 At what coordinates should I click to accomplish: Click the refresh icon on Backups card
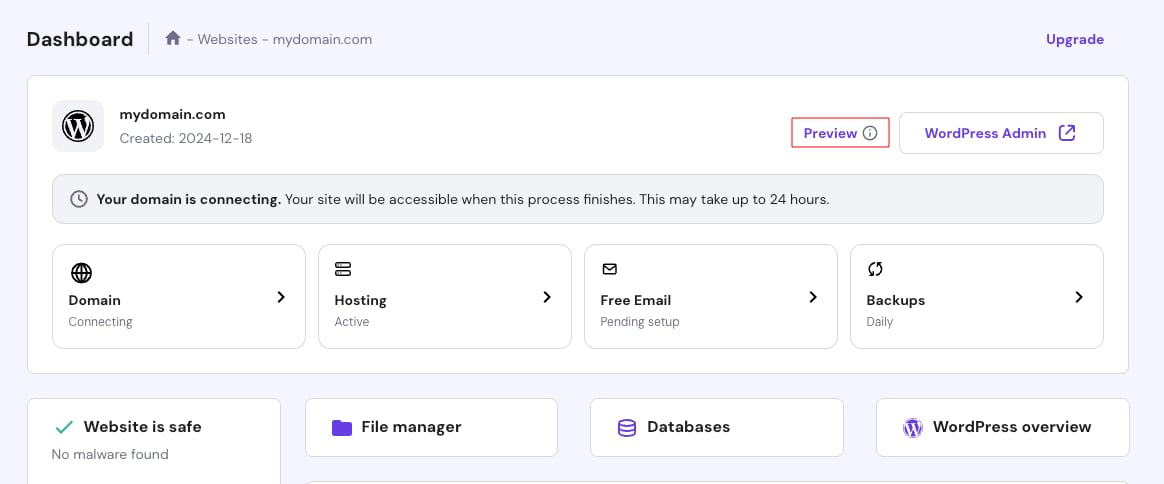point(875,269)
